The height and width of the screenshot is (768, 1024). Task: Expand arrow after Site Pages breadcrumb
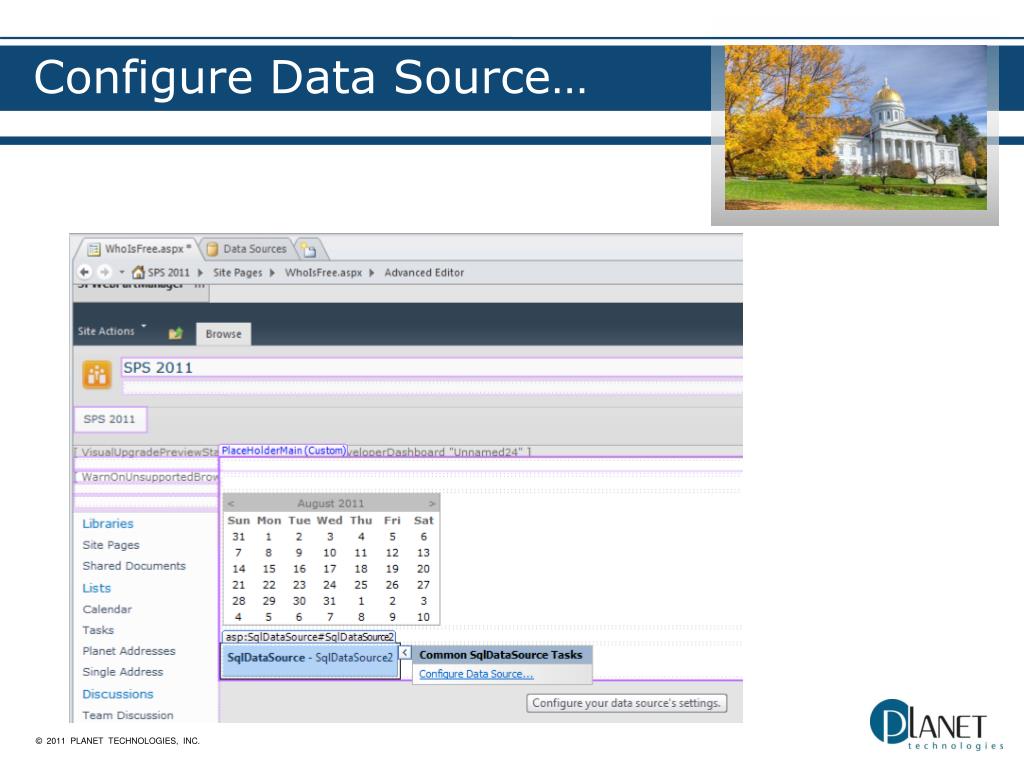tap(272, 272)
